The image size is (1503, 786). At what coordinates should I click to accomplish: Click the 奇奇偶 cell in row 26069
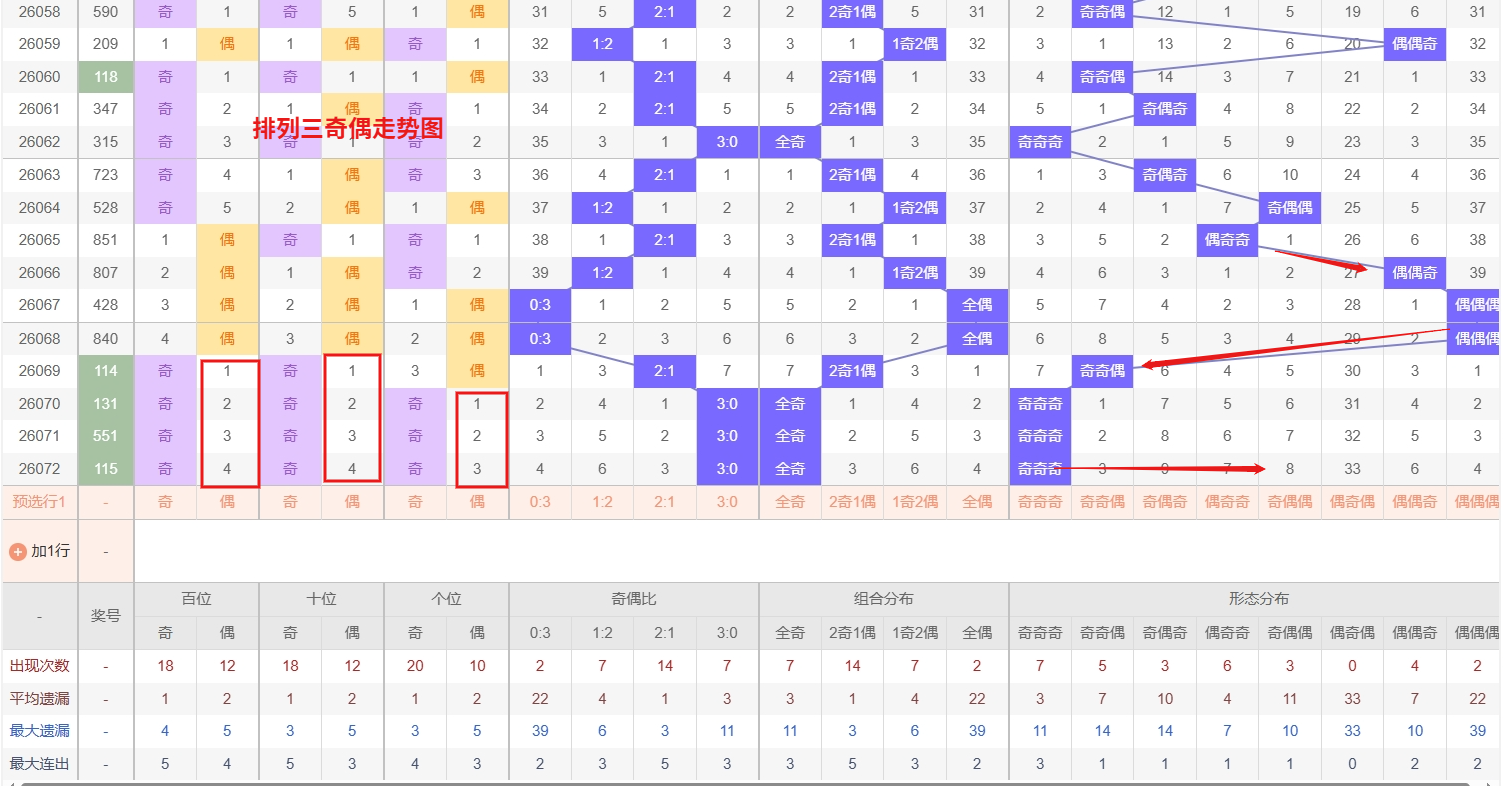[1102, 370]
